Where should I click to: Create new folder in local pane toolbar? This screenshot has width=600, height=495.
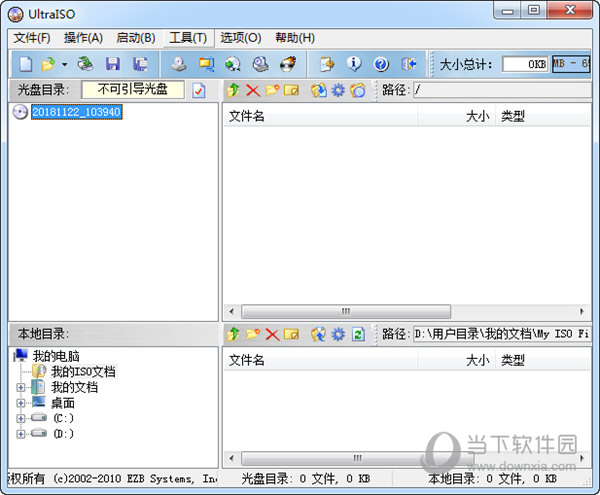point(253,334)
